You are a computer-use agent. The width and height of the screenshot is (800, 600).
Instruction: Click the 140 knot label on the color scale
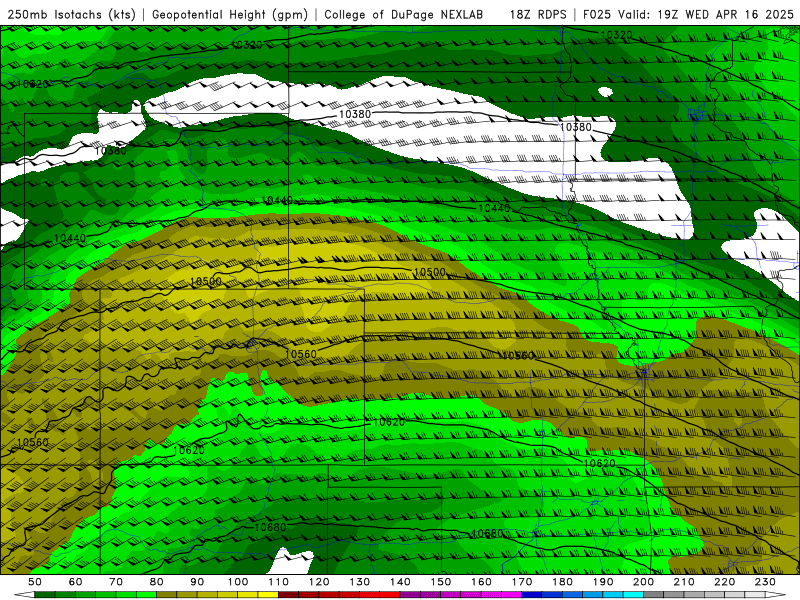[400, 582]
